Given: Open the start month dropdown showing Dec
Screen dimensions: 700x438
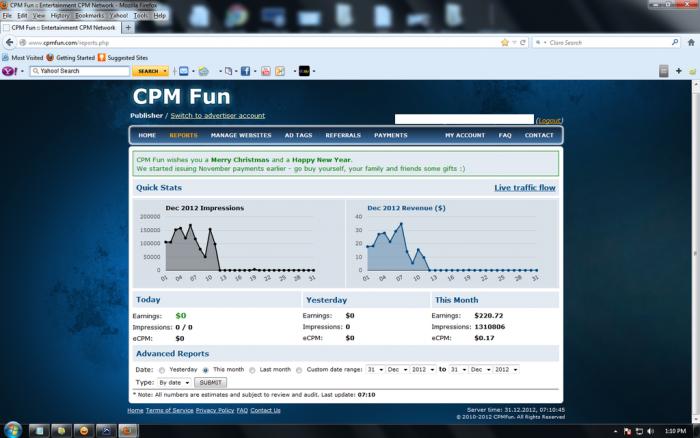Looking at the screenshot, I should (x=397, y=370).
